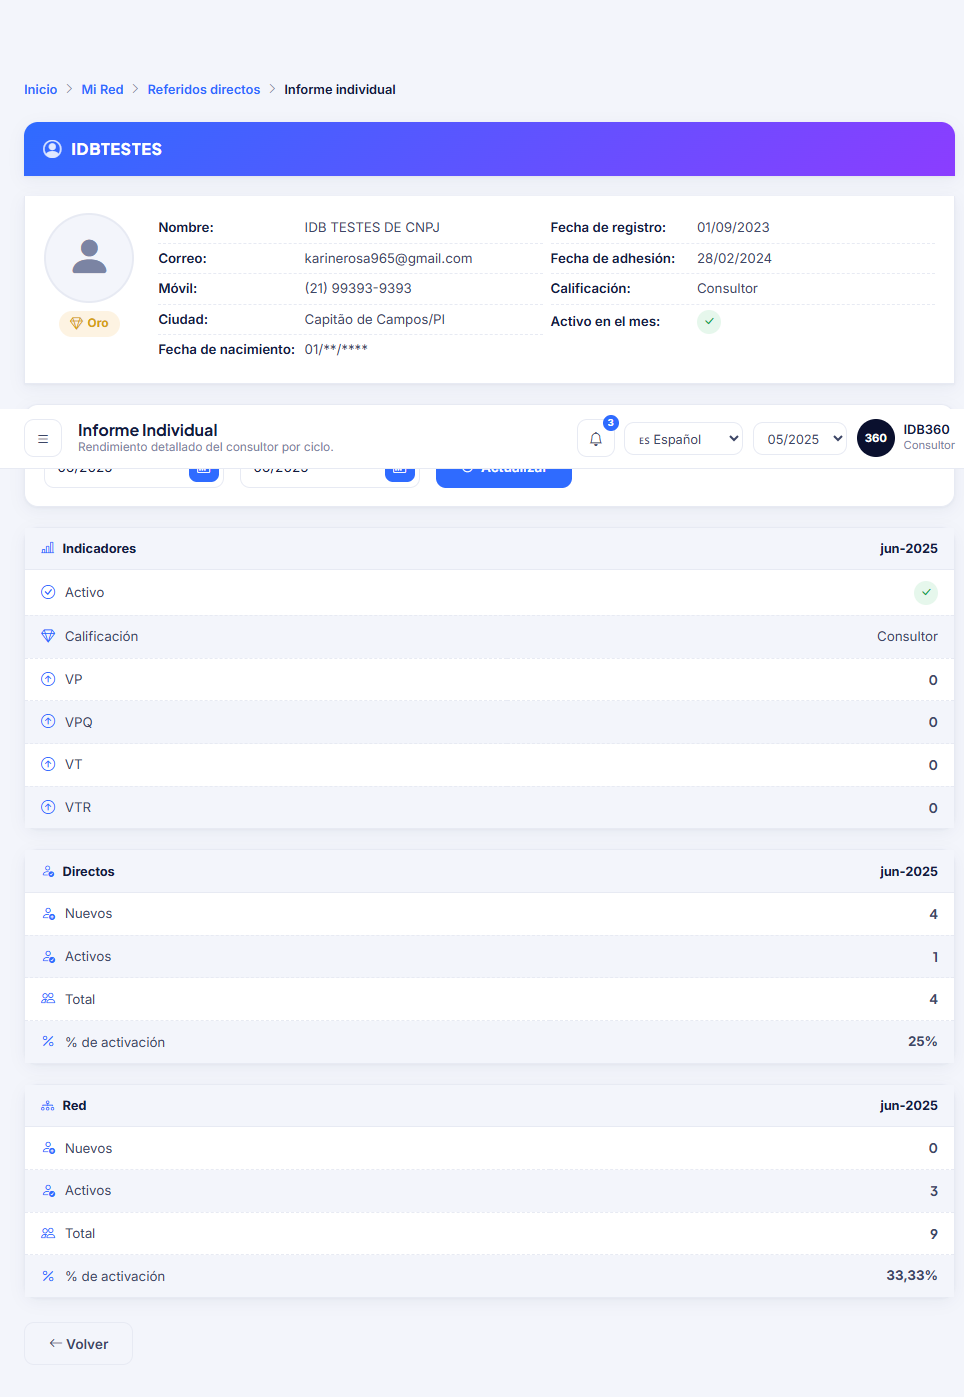
Task: Click the percent icon in Directos section
Action: click(48, 1041)
